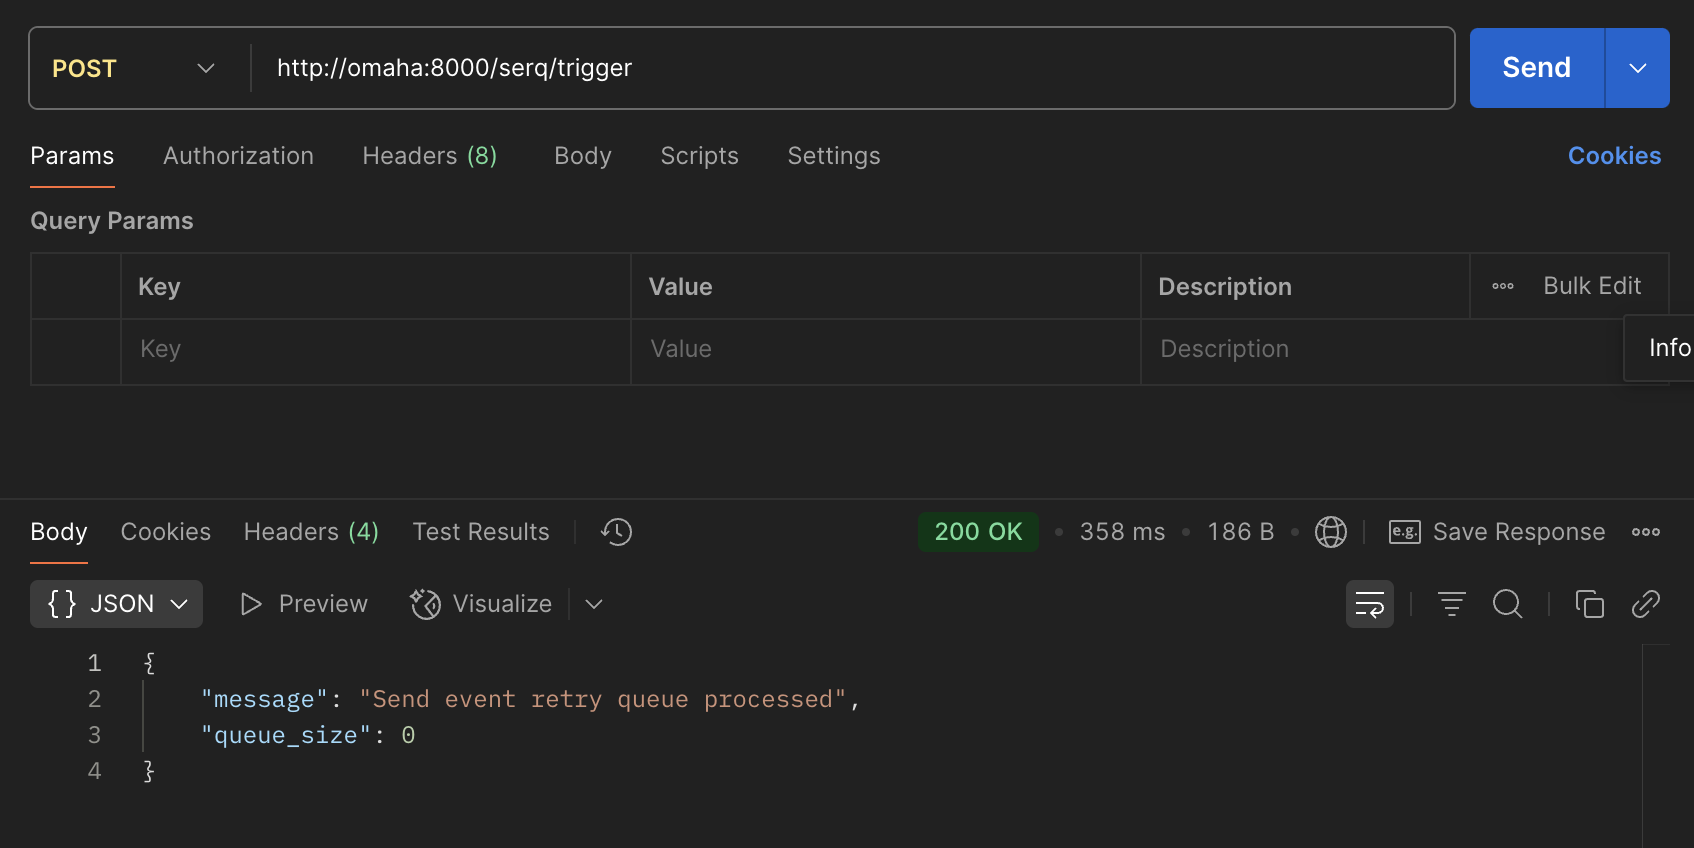1694x848 pixels.
Task: Click the network globe icon
Action: [1330, 532]
